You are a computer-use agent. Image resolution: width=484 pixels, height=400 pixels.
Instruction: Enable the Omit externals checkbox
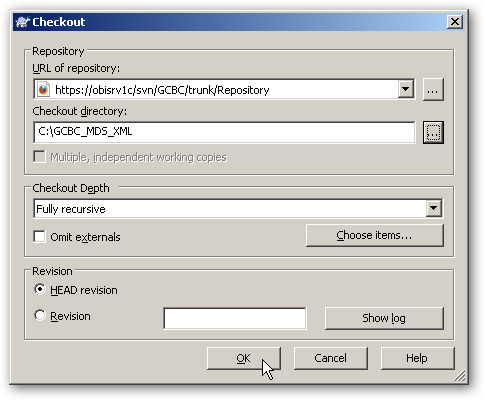tap(40, 237)
